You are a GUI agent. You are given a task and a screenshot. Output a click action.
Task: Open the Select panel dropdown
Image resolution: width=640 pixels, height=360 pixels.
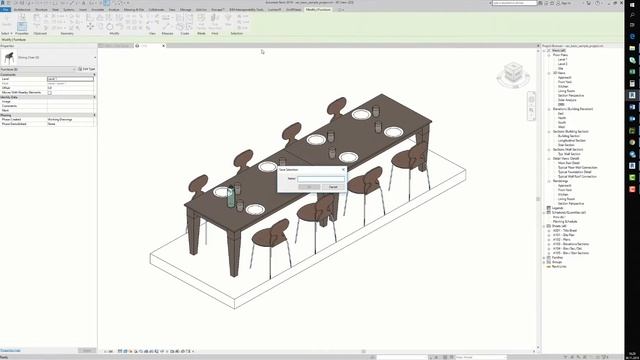(x=7, y=33)
